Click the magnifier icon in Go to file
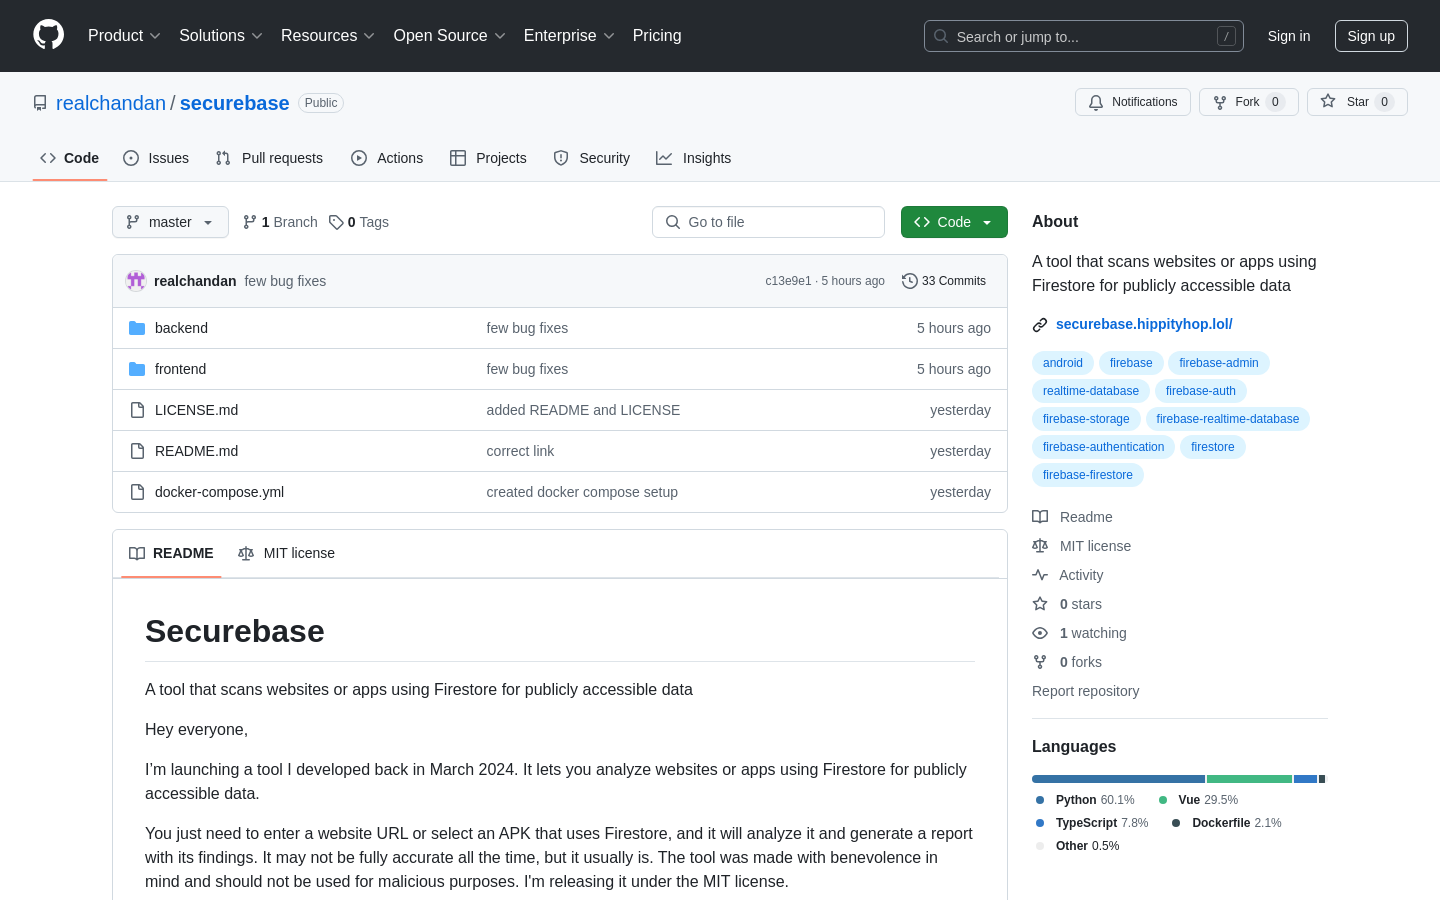Viewport: 1440px width, 900px height. (673, 222)
